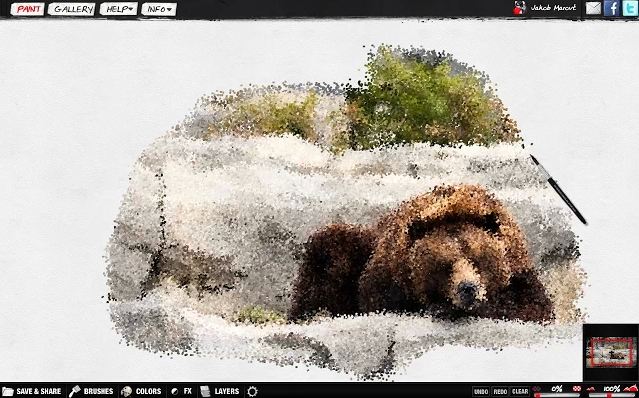Click the Redo button
Screen dimensions: 639x398
[x=500, y=391]
